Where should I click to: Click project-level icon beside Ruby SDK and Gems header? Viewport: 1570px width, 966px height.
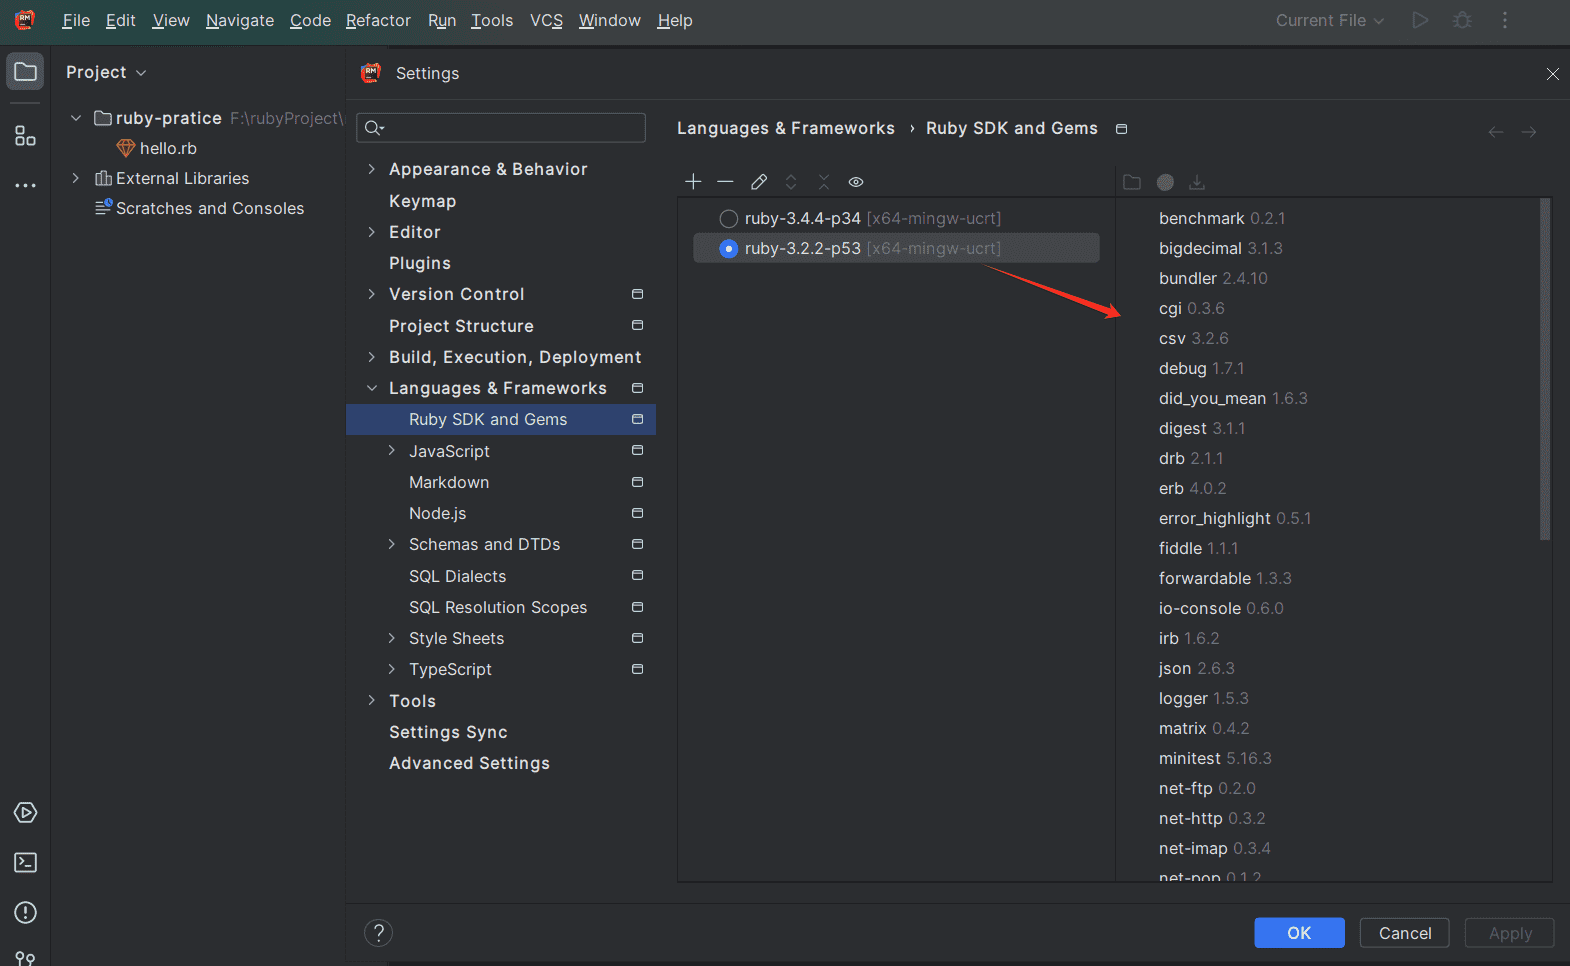[1122, 129]
